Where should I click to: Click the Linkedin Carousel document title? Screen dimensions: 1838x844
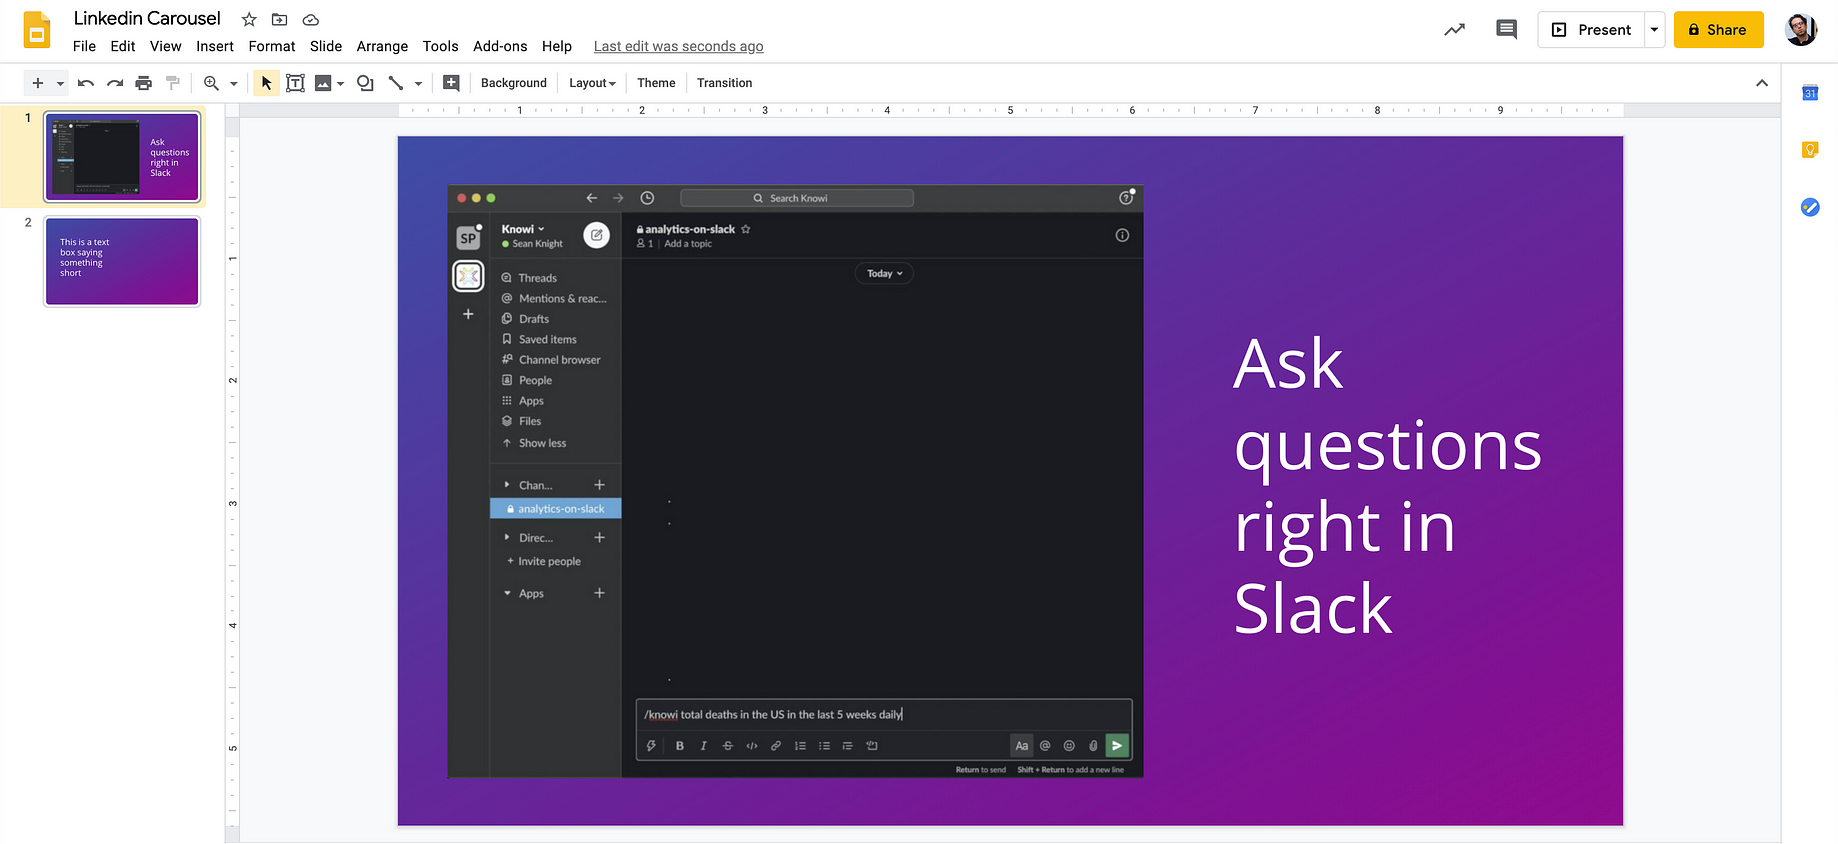tap(147, 19)
